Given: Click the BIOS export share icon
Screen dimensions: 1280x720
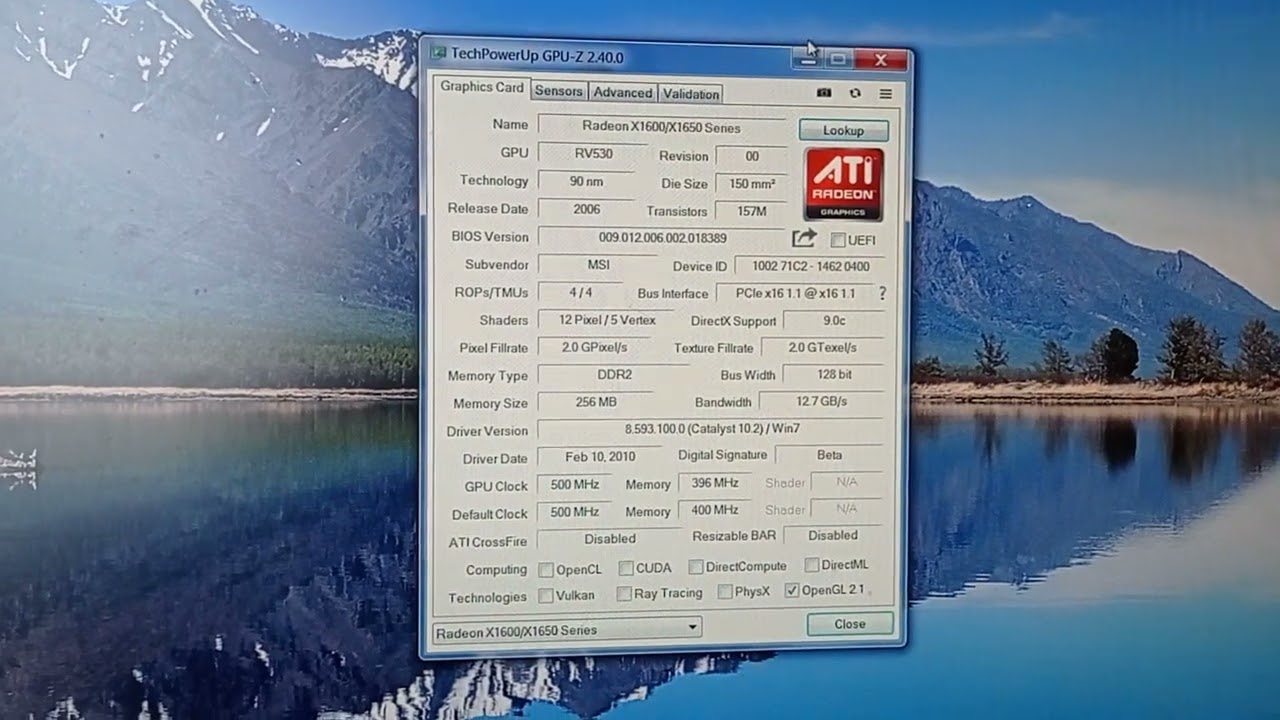Looking at the screenshot, I should tap(804, 238).
